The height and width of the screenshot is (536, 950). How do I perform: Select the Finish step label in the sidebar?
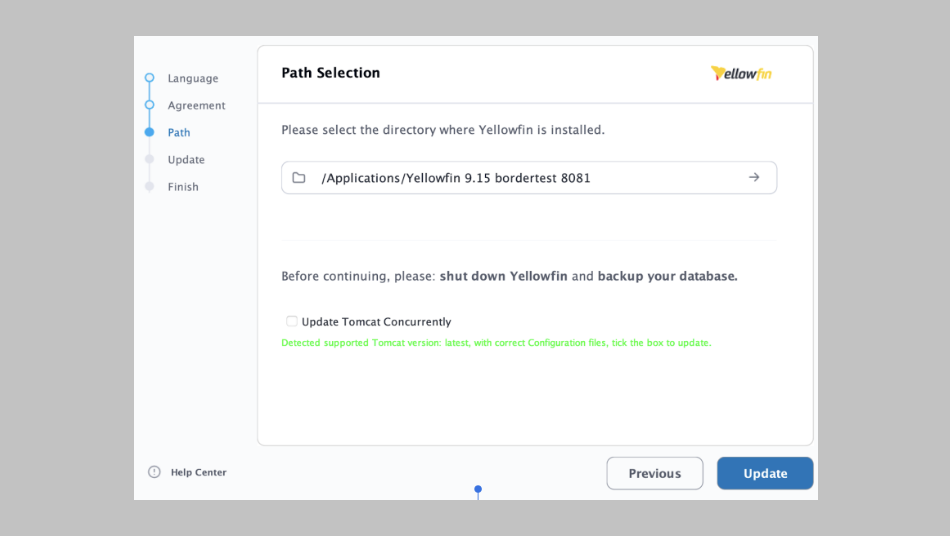(x=183, y=186)
